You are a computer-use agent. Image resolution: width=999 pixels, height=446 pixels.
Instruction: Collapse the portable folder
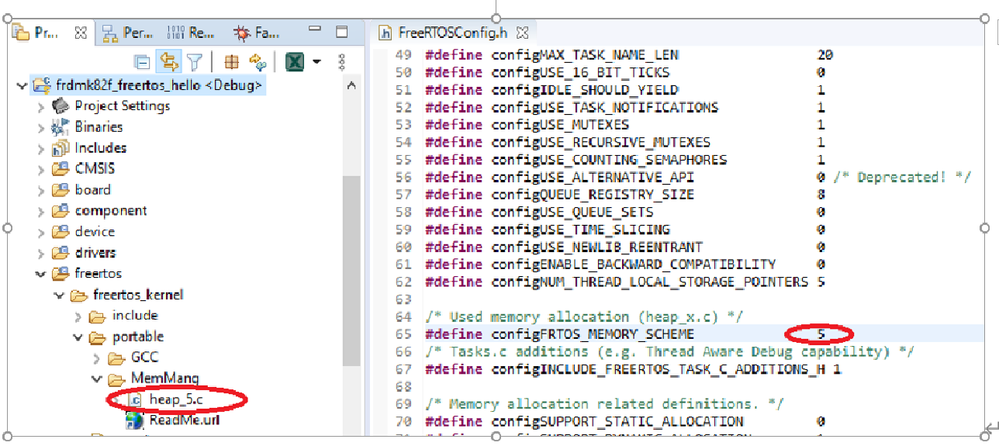[78, 337]
